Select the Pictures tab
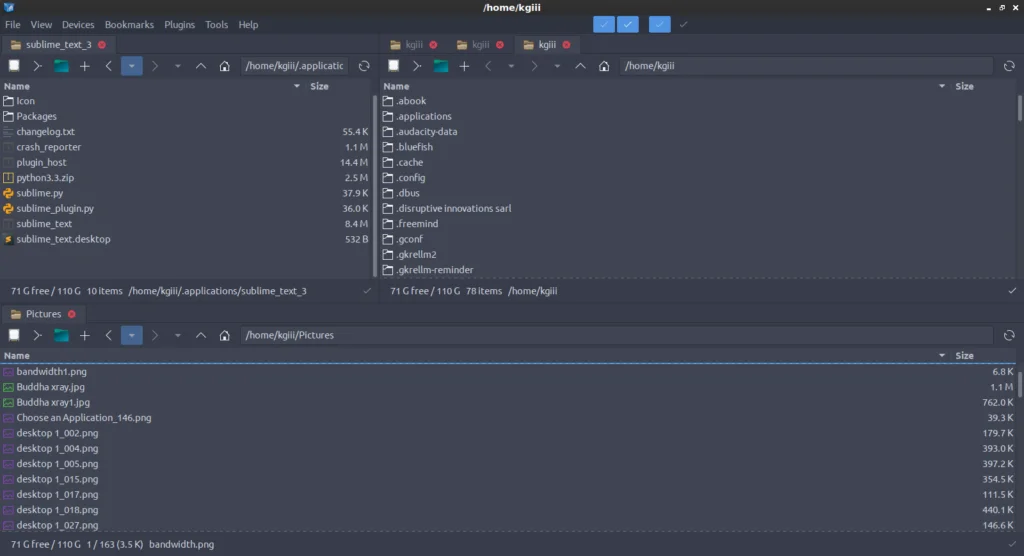The height and width of the screenshot is (556, 1024). click(x=43, y=314)
